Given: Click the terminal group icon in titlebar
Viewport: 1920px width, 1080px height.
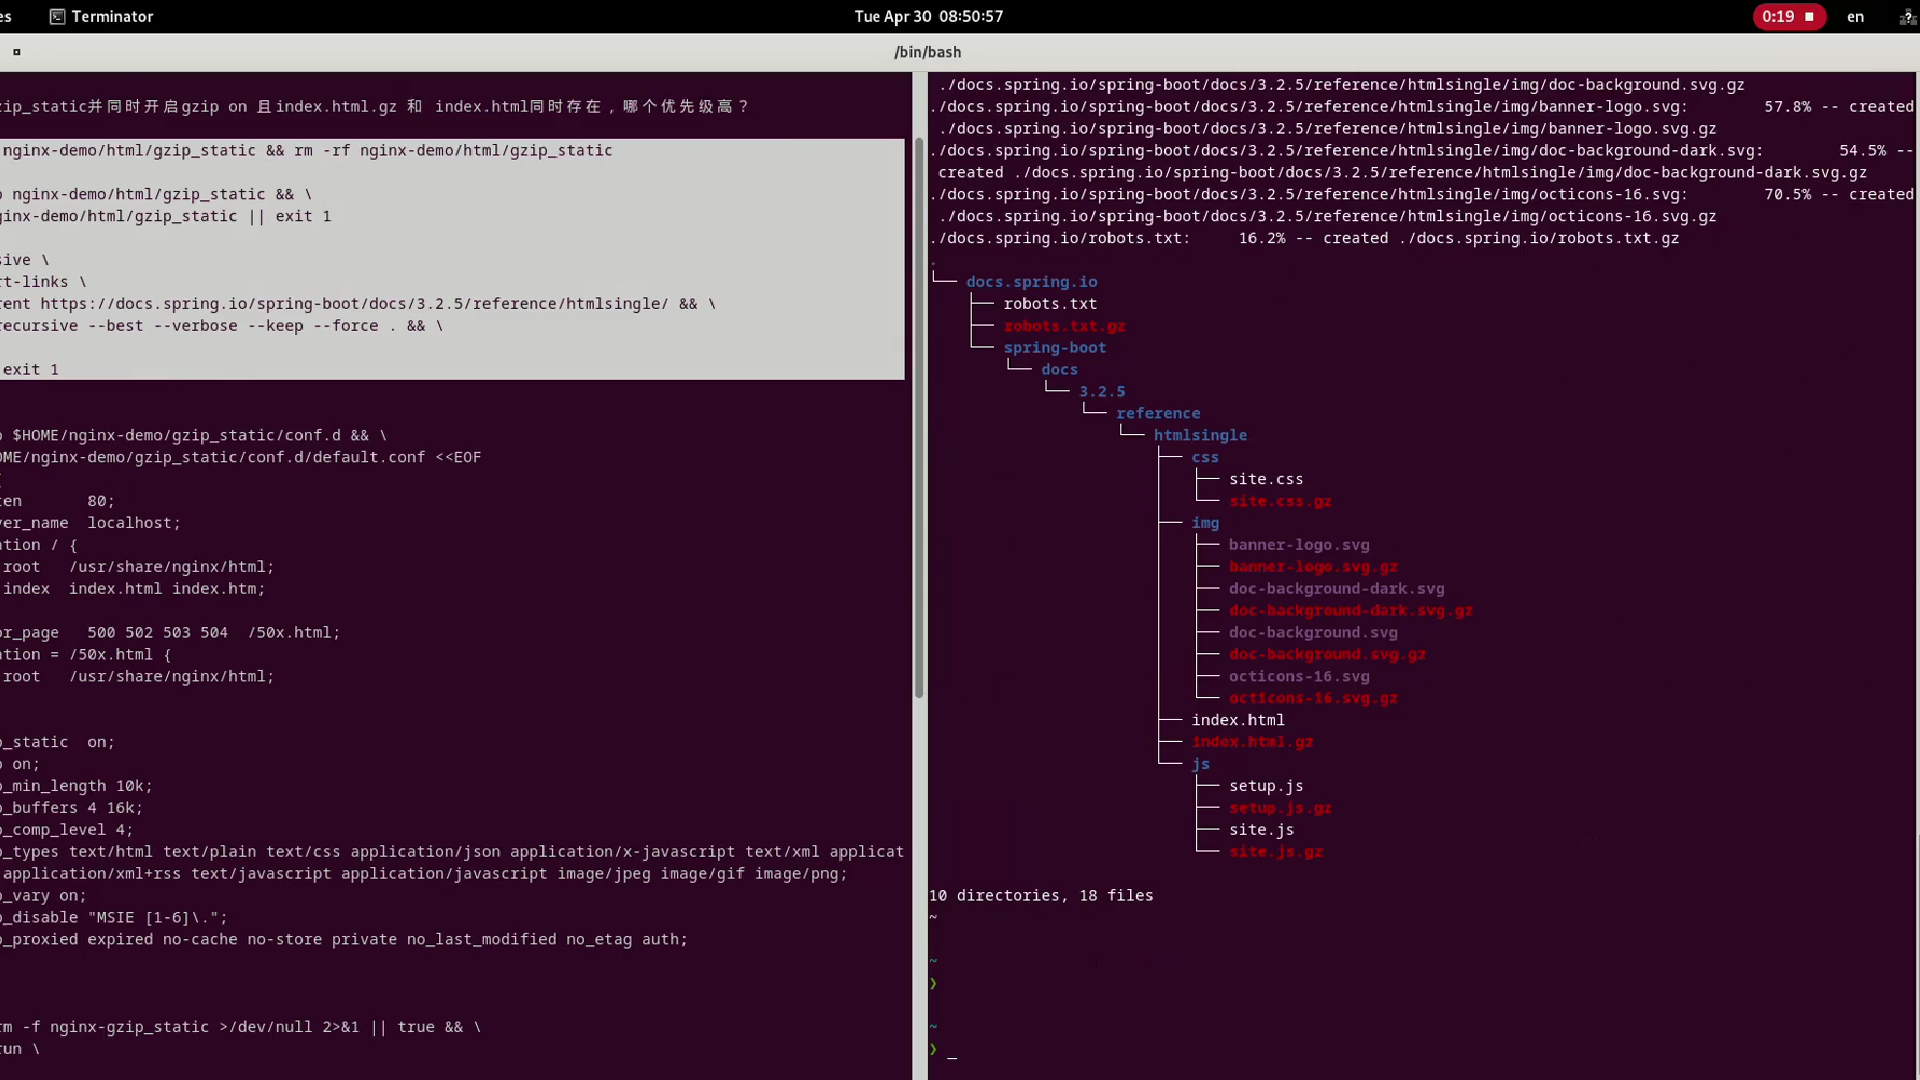Looking at the screenshot, I should tap(16, 51).
